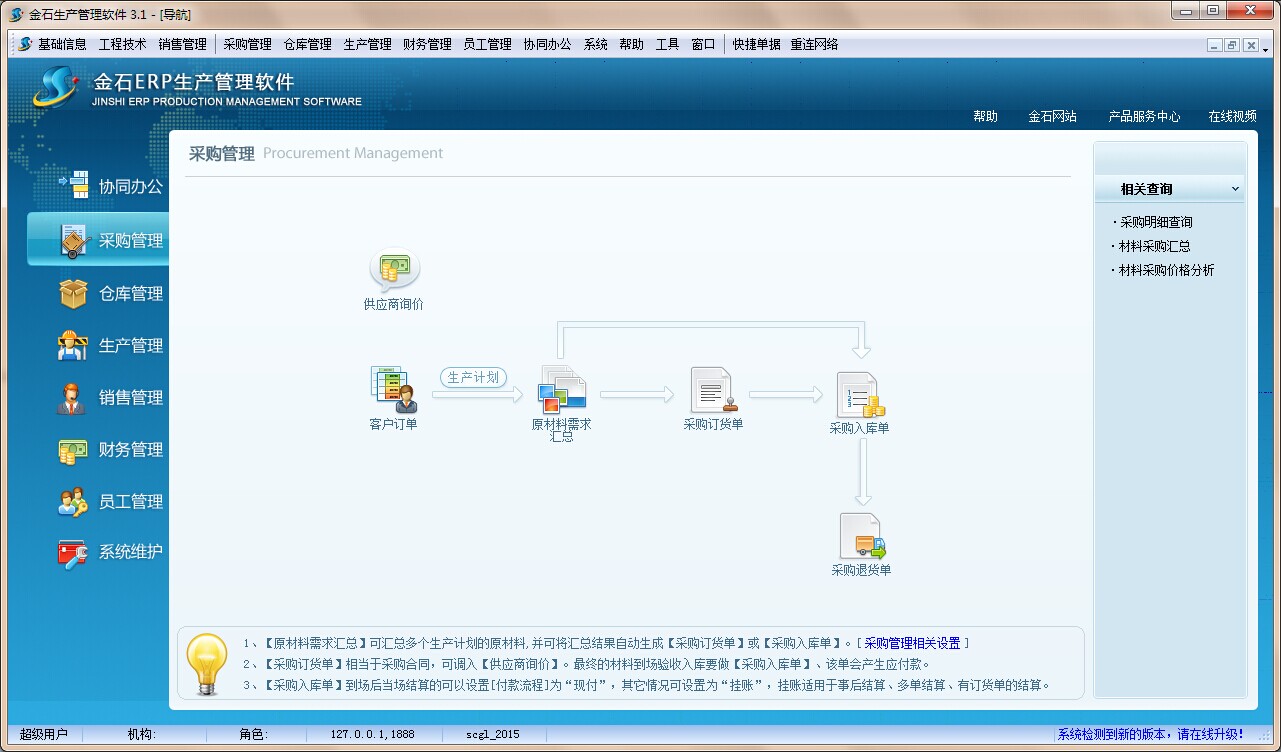Open the 产品服务中心 link

pos(1144,116)
